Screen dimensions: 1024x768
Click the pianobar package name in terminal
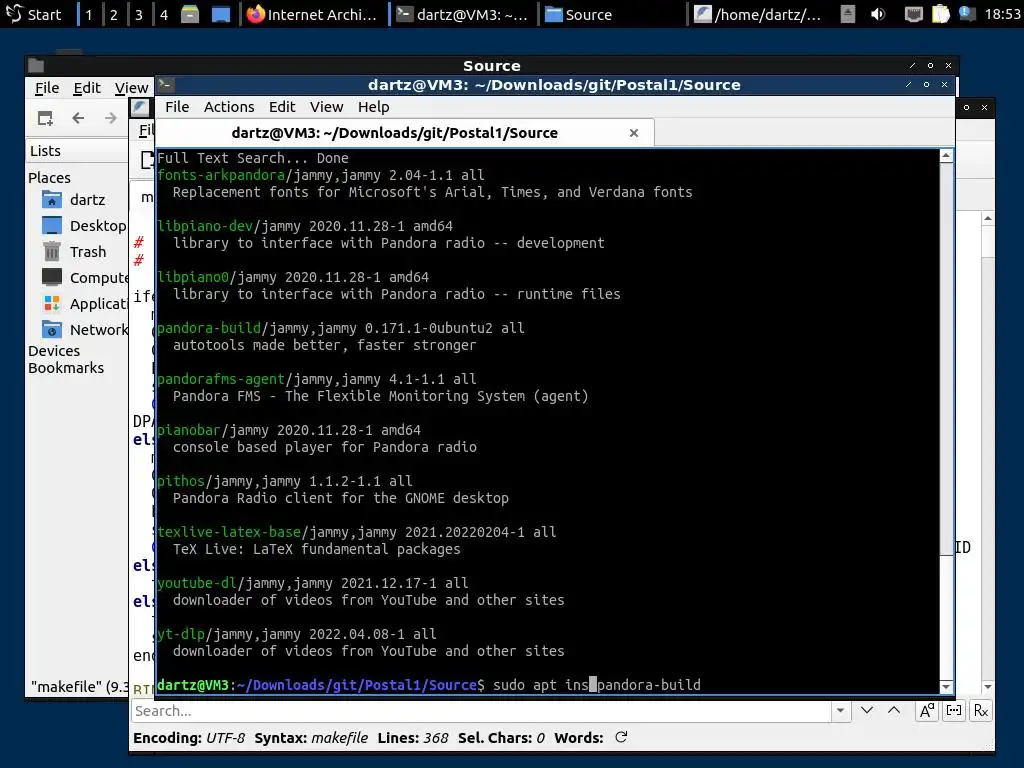click(189, 430)
